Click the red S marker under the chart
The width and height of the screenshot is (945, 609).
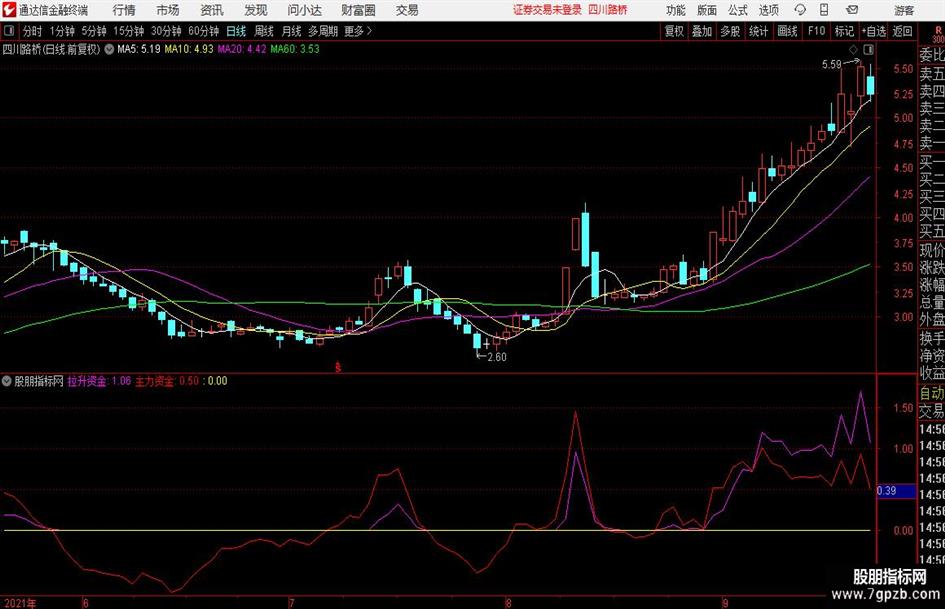338,367
